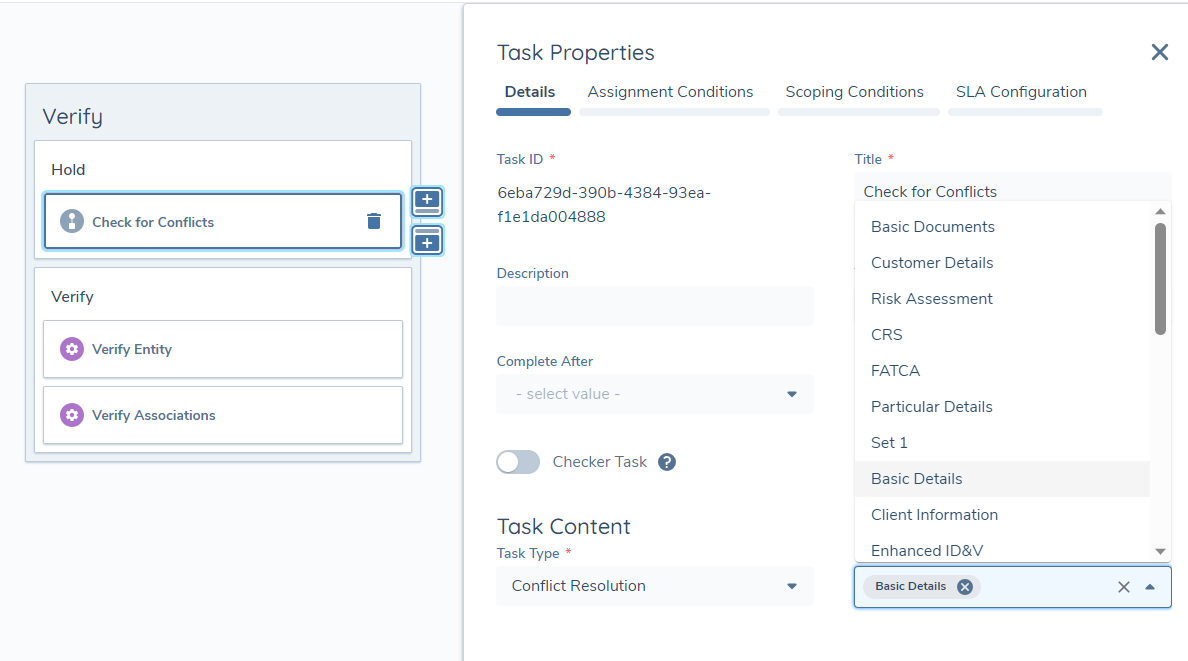
Task: Remove the Basic Details chip
Action: coord(964,587)
